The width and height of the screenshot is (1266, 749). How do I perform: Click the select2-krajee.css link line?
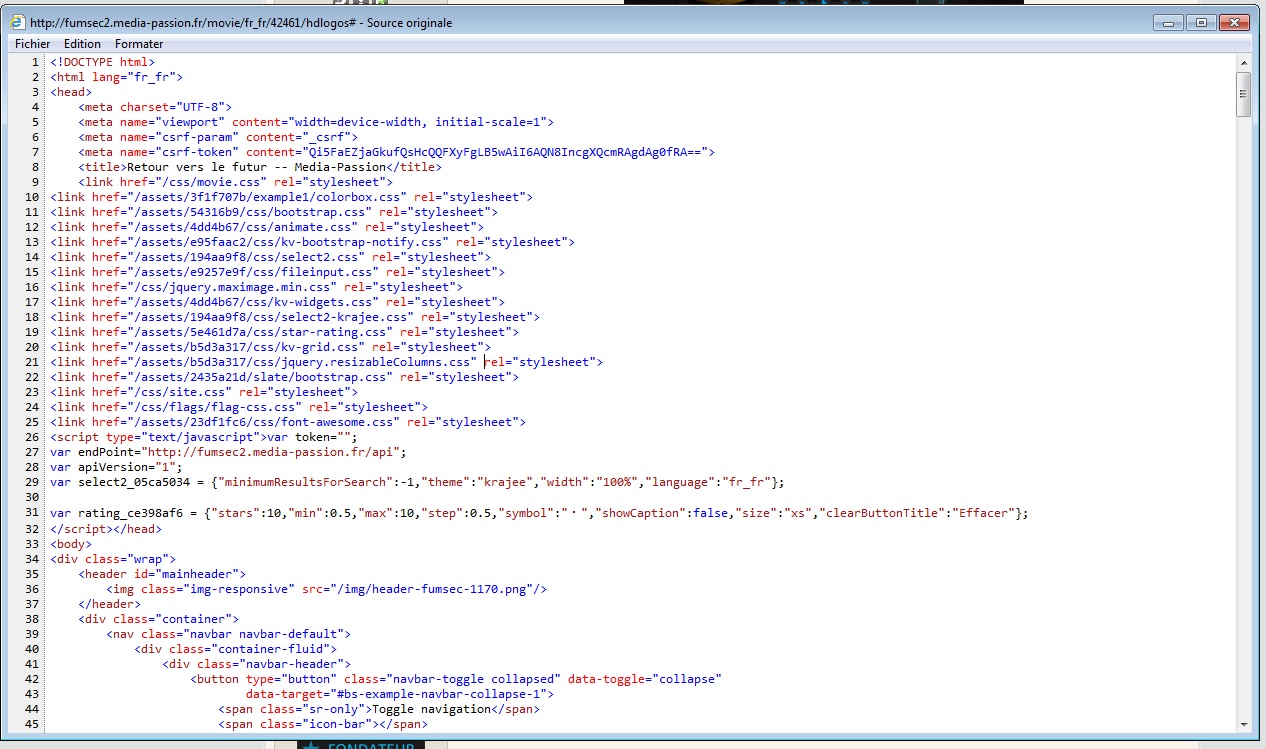[x=295, y=317]
